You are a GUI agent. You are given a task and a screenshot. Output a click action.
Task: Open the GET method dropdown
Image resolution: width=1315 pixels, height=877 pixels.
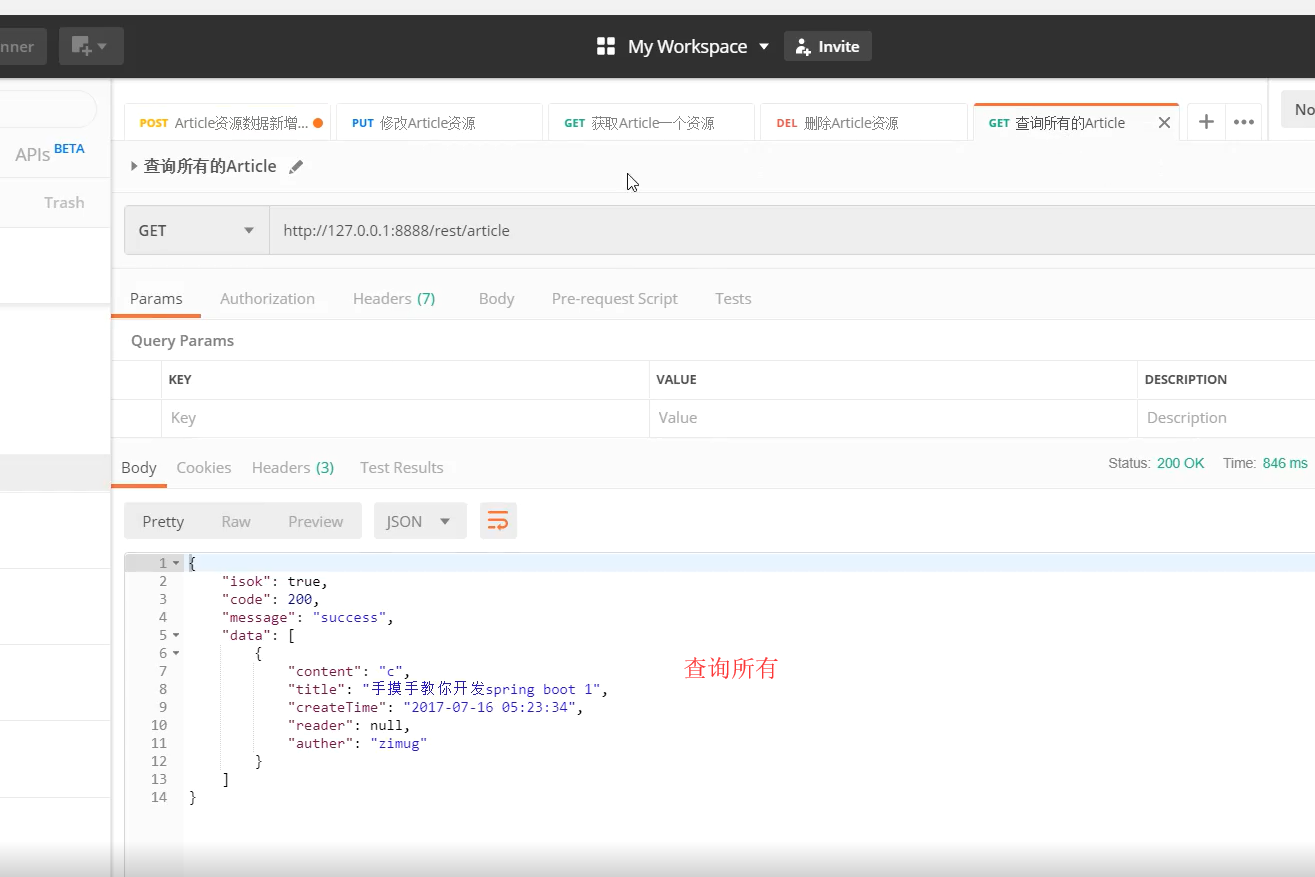point(197,230)
